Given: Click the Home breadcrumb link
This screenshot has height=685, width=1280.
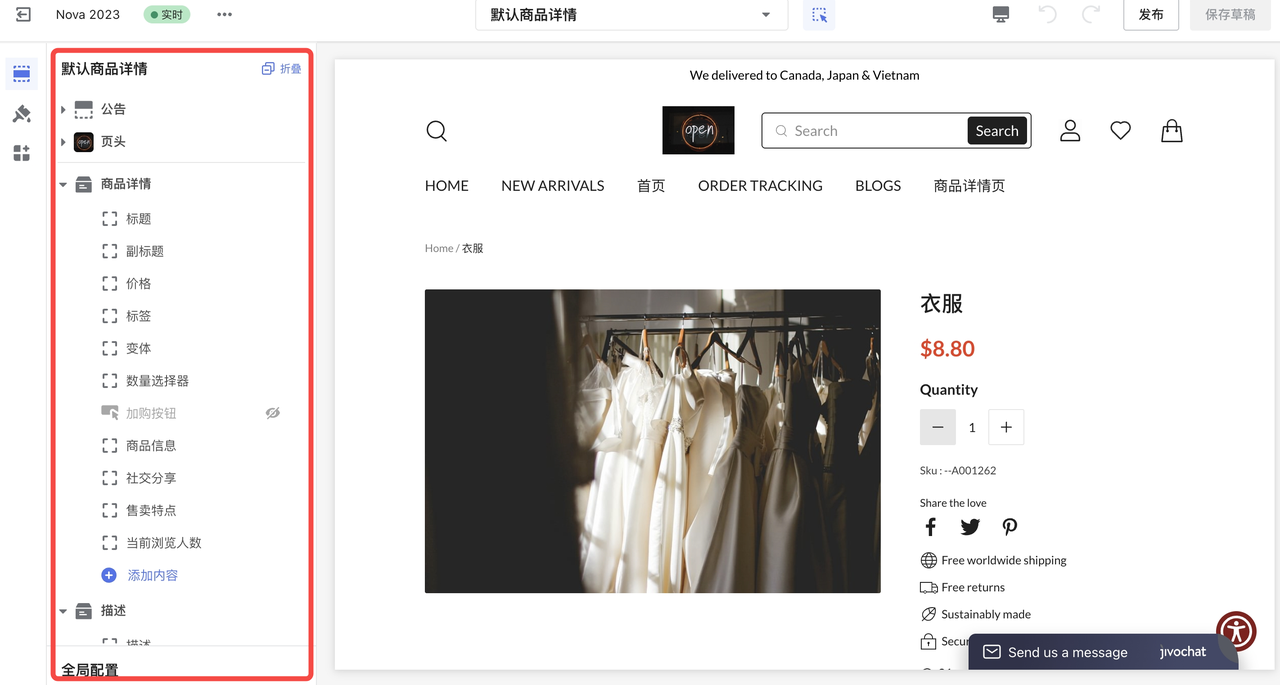Looking at the screenshot, I should coord(438,248).
